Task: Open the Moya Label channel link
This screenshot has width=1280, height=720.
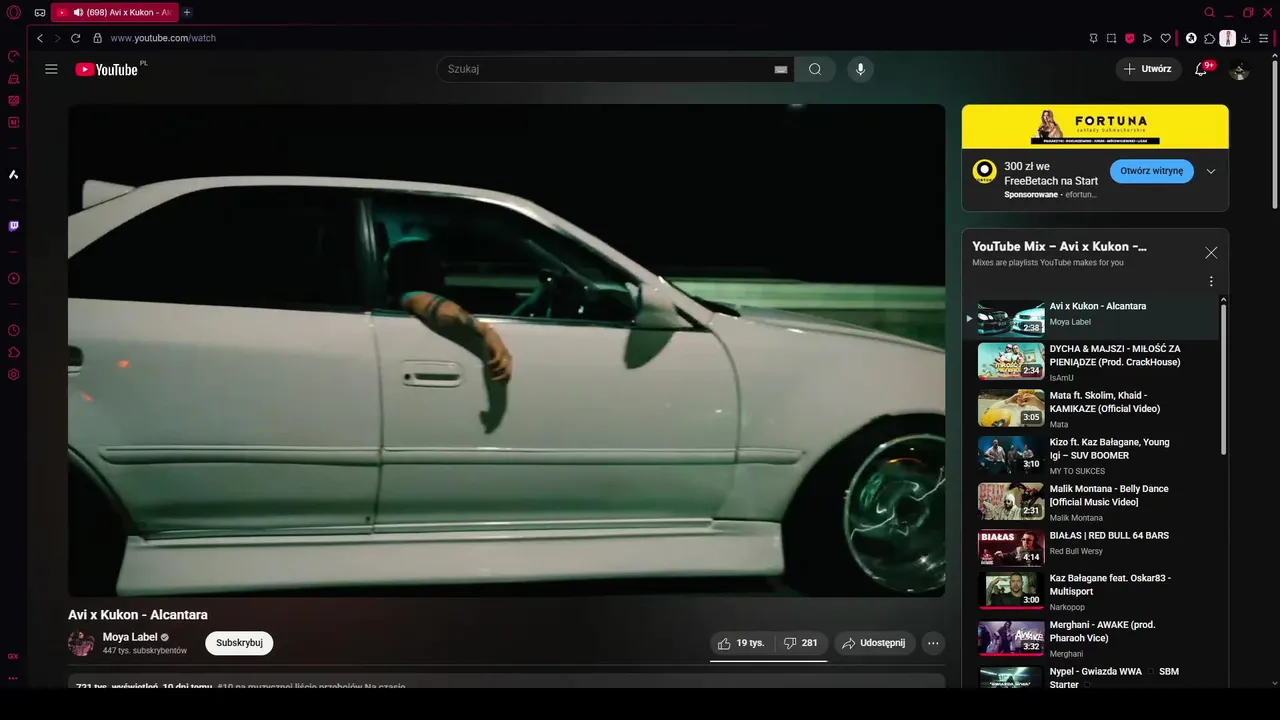Action: pos(130,637)
